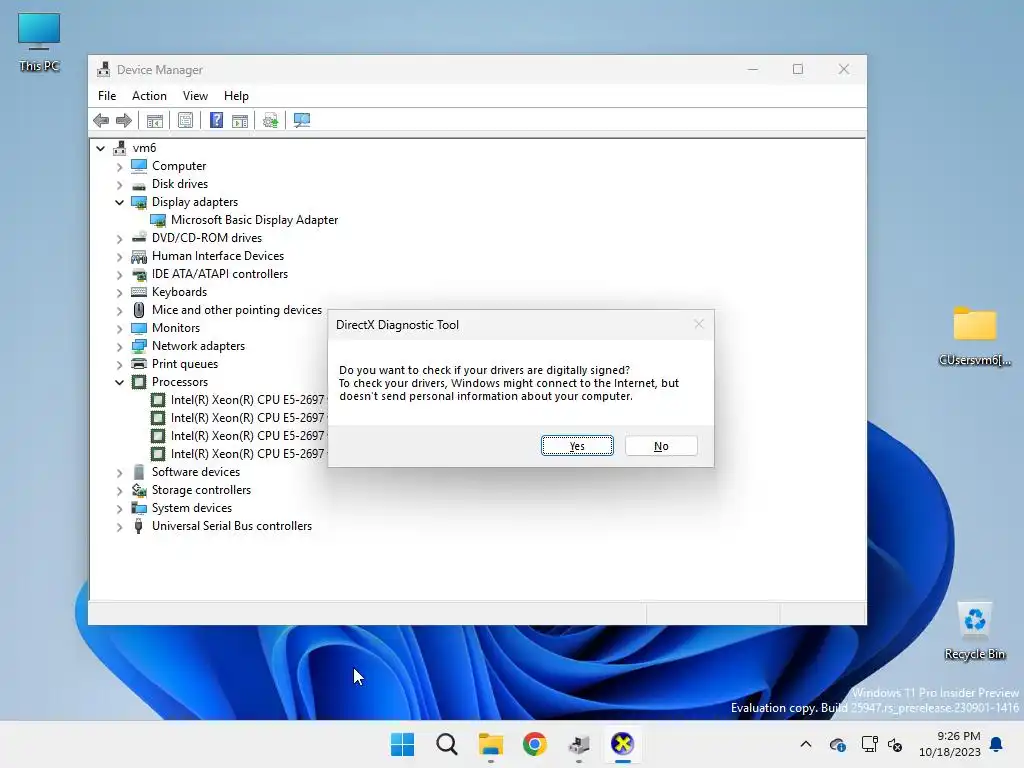Collapse the Display adapters category

pos(120,202)
